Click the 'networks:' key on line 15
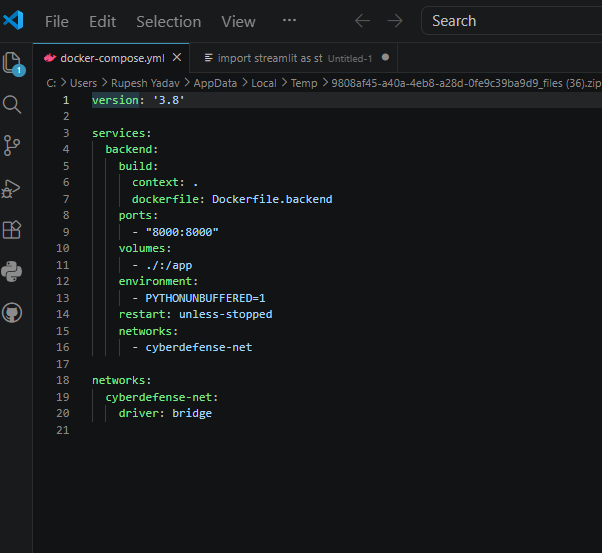Image resolution: width=602 pixels, height=553 pixels. pyautogui.click(x=148, y=331)
